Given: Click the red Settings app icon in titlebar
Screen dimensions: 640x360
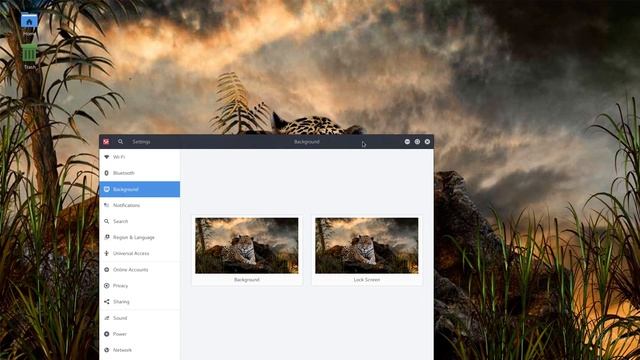Looking at the screenshot, I should click(x=106, y=142).
